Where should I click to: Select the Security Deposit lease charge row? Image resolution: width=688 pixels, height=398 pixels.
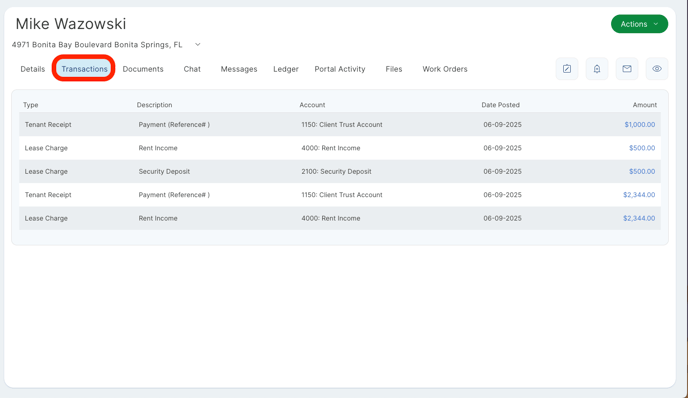340,172
